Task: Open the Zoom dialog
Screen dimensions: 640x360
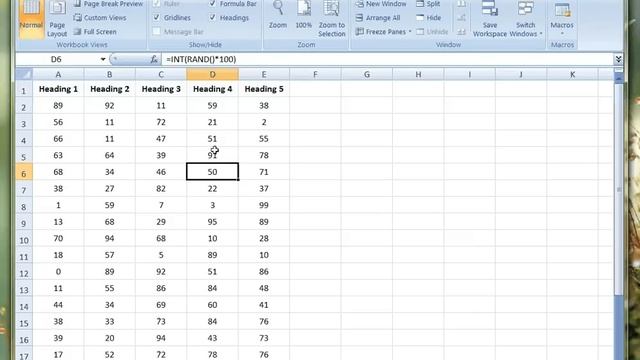Action: click(x=278, y=16)
